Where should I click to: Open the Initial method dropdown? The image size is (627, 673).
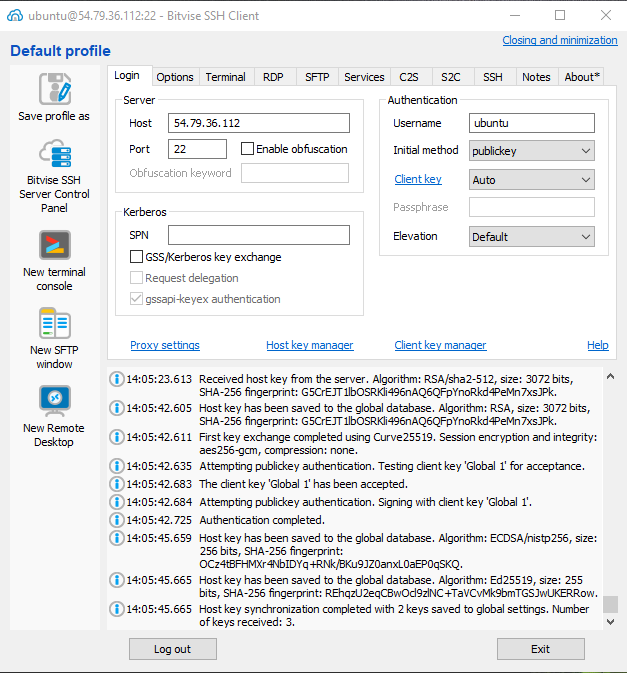coord(531,151)
